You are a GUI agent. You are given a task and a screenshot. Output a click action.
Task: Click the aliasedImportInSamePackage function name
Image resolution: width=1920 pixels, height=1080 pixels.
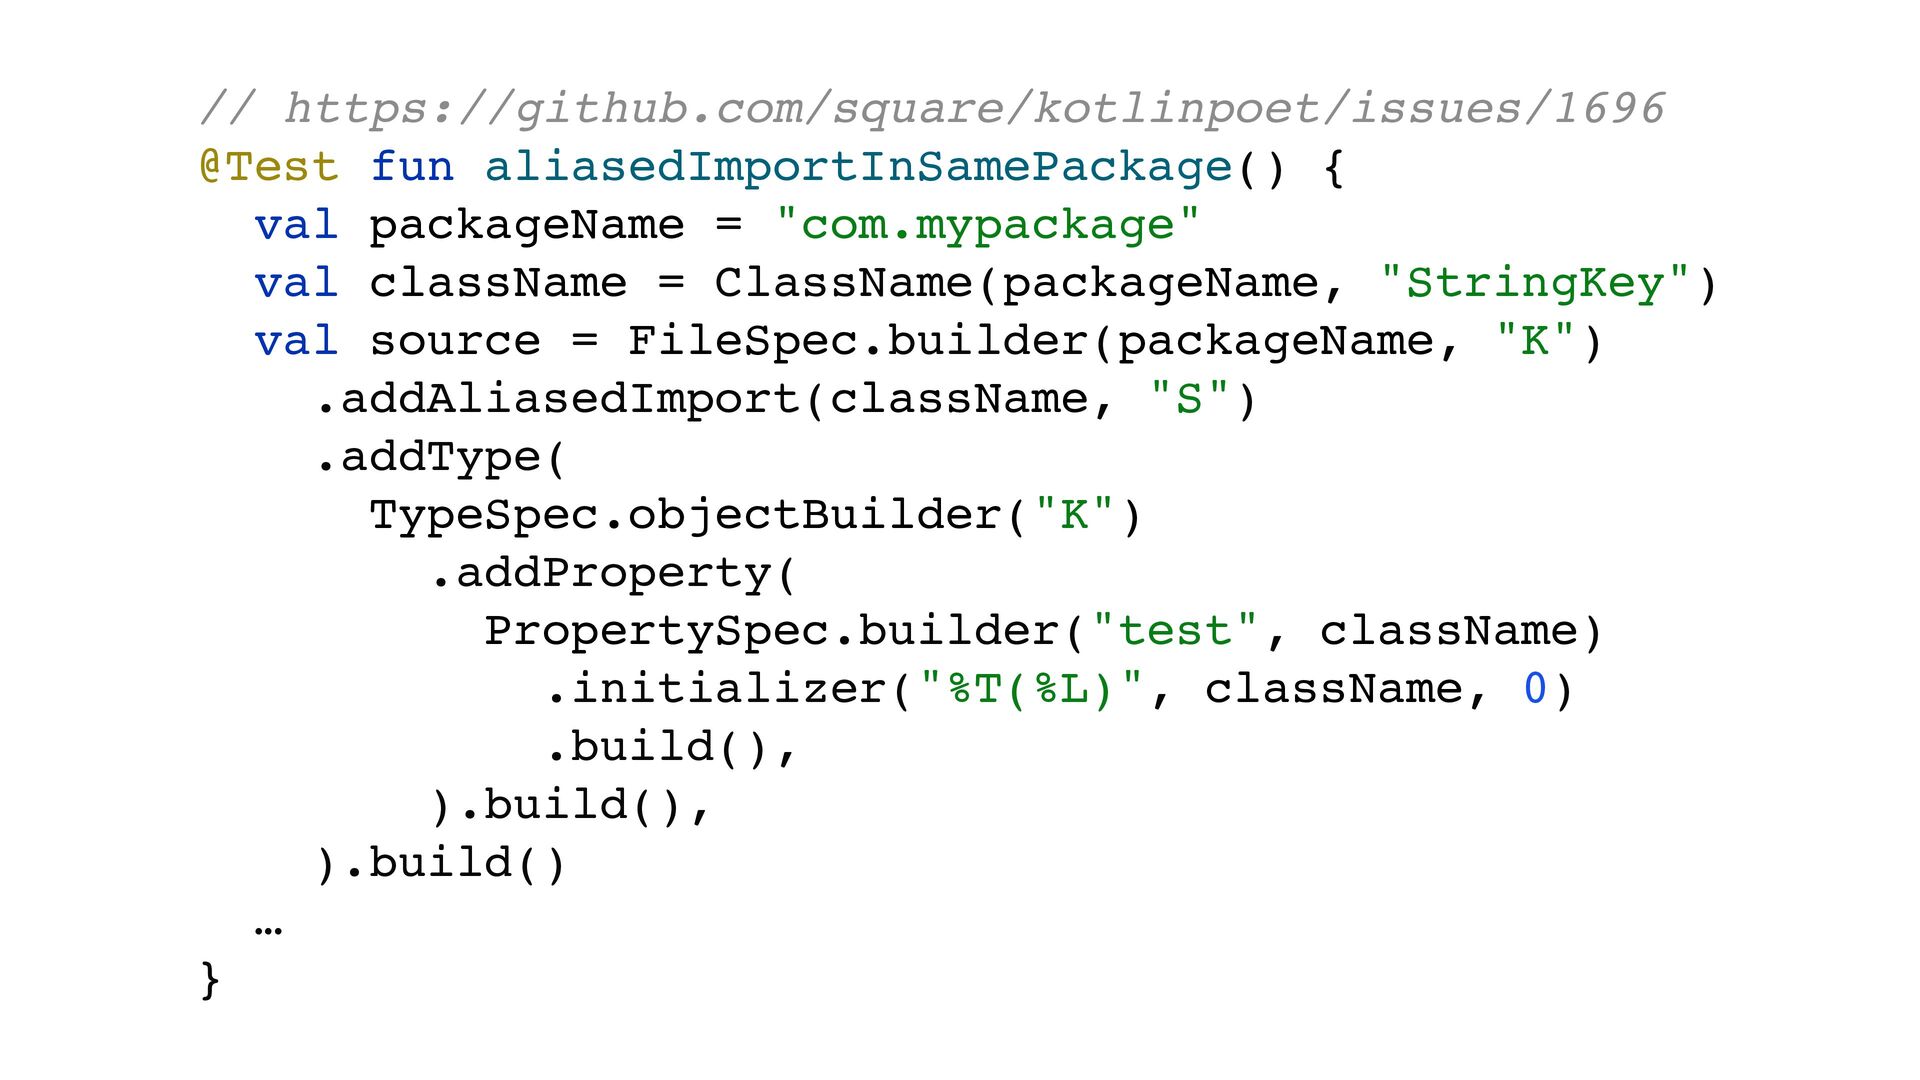[x=858, y=168]
